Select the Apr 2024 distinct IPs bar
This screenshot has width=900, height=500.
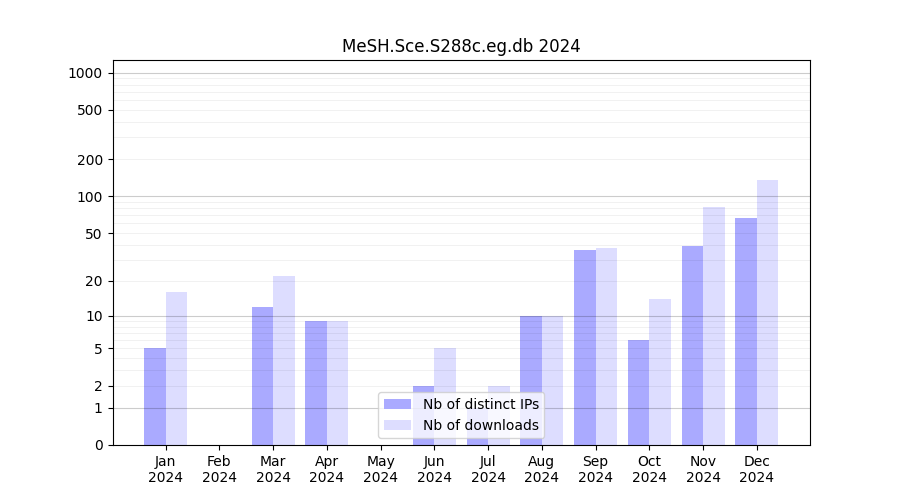(316, 383)
